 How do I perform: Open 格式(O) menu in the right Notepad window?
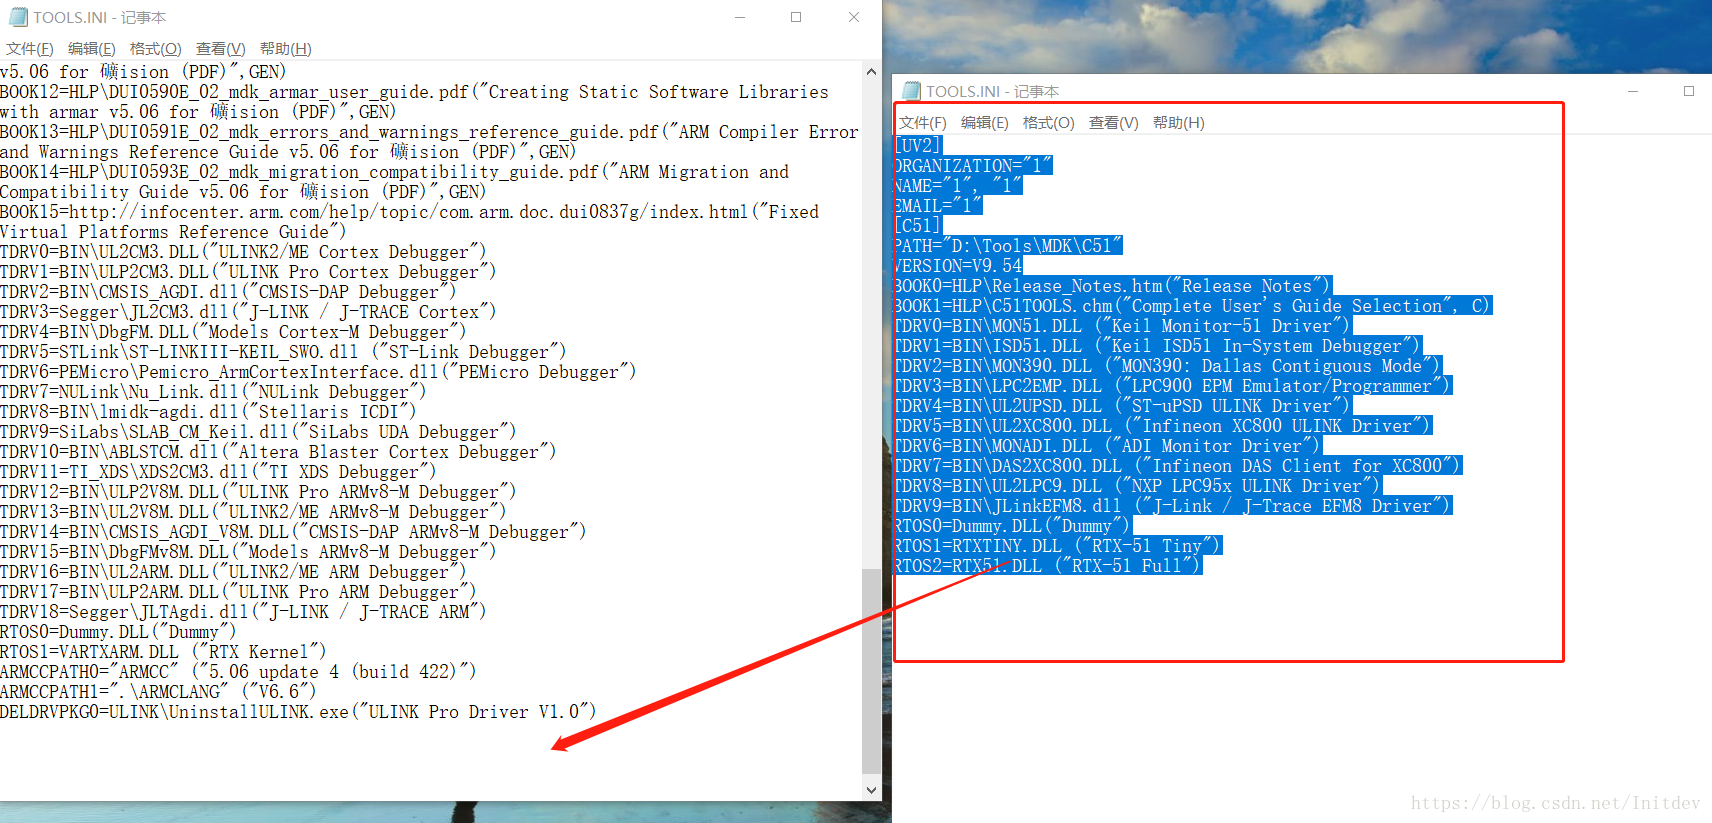click(x=1048, y=123)
